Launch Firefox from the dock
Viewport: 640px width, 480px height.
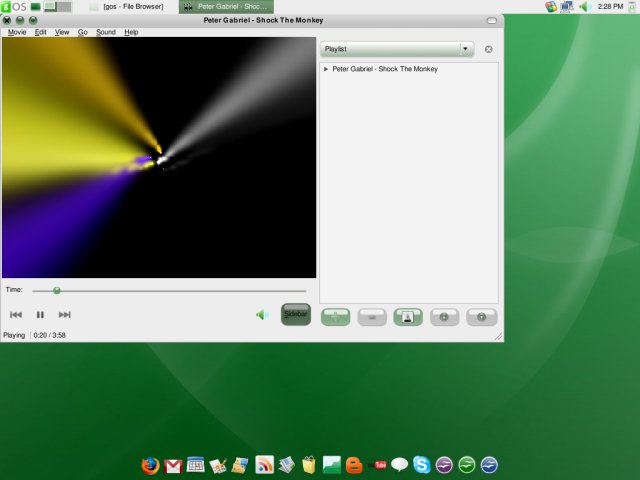pyautogui.click(x=150, y=465)
